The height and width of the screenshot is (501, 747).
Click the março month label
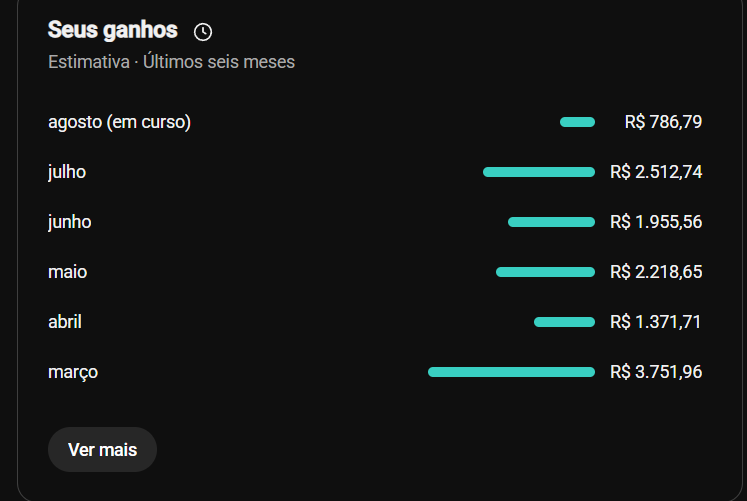click(73, 372)
